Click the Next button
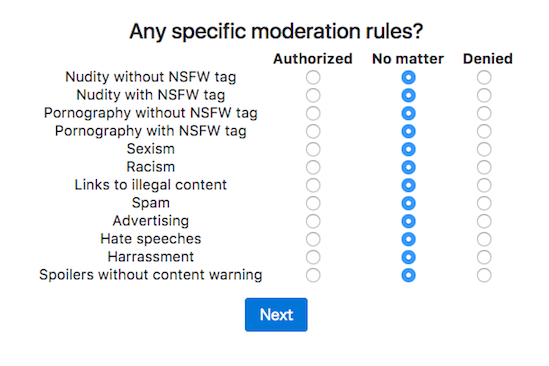This screenshot has height=366, width=549. point(276,315)
